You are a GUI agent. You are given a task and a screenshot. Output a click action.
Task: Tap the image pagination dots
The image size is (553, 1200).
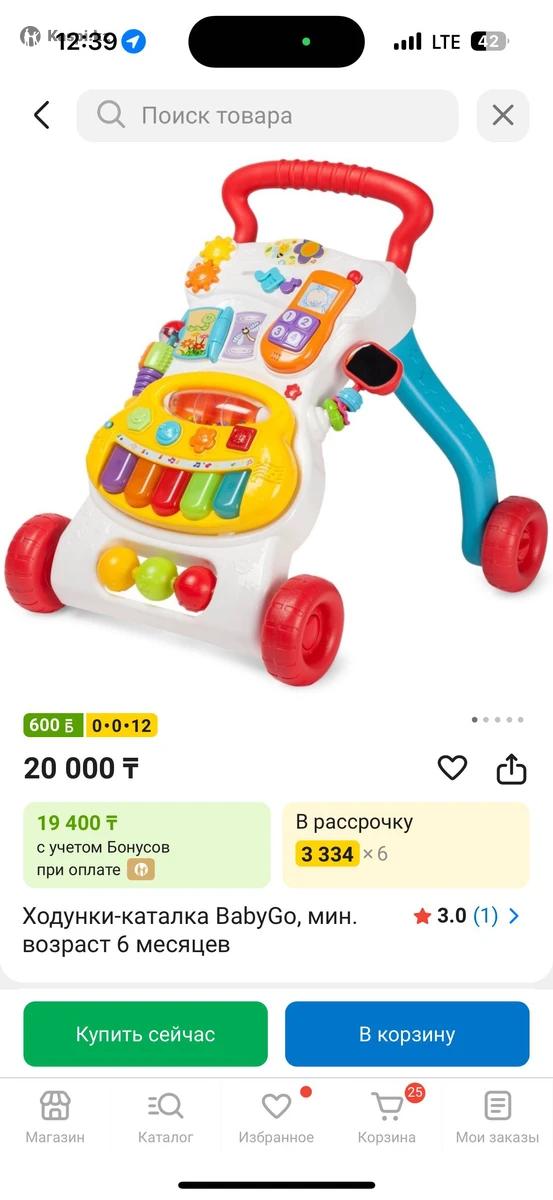497,719
